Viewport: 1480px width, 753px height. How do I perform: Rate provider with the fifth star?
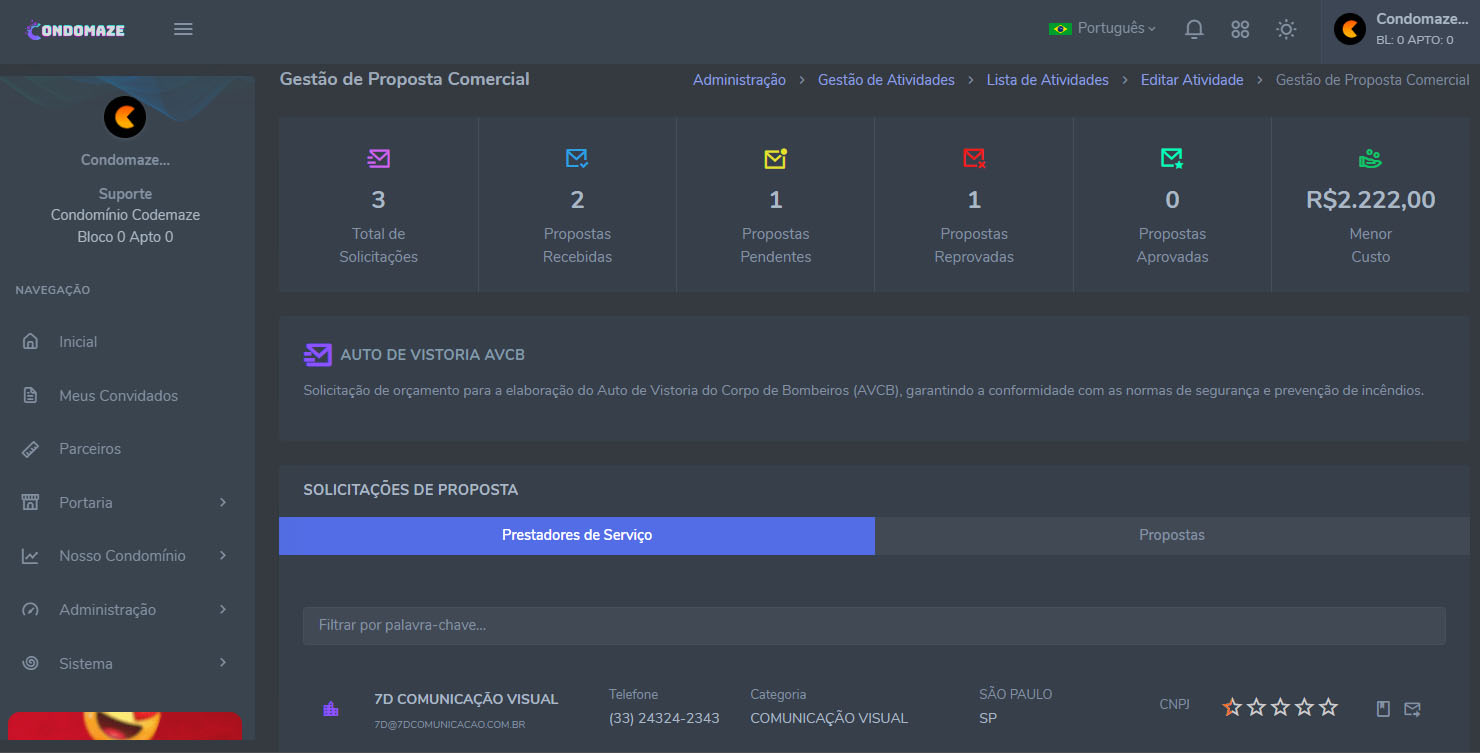pos(1328,708)
